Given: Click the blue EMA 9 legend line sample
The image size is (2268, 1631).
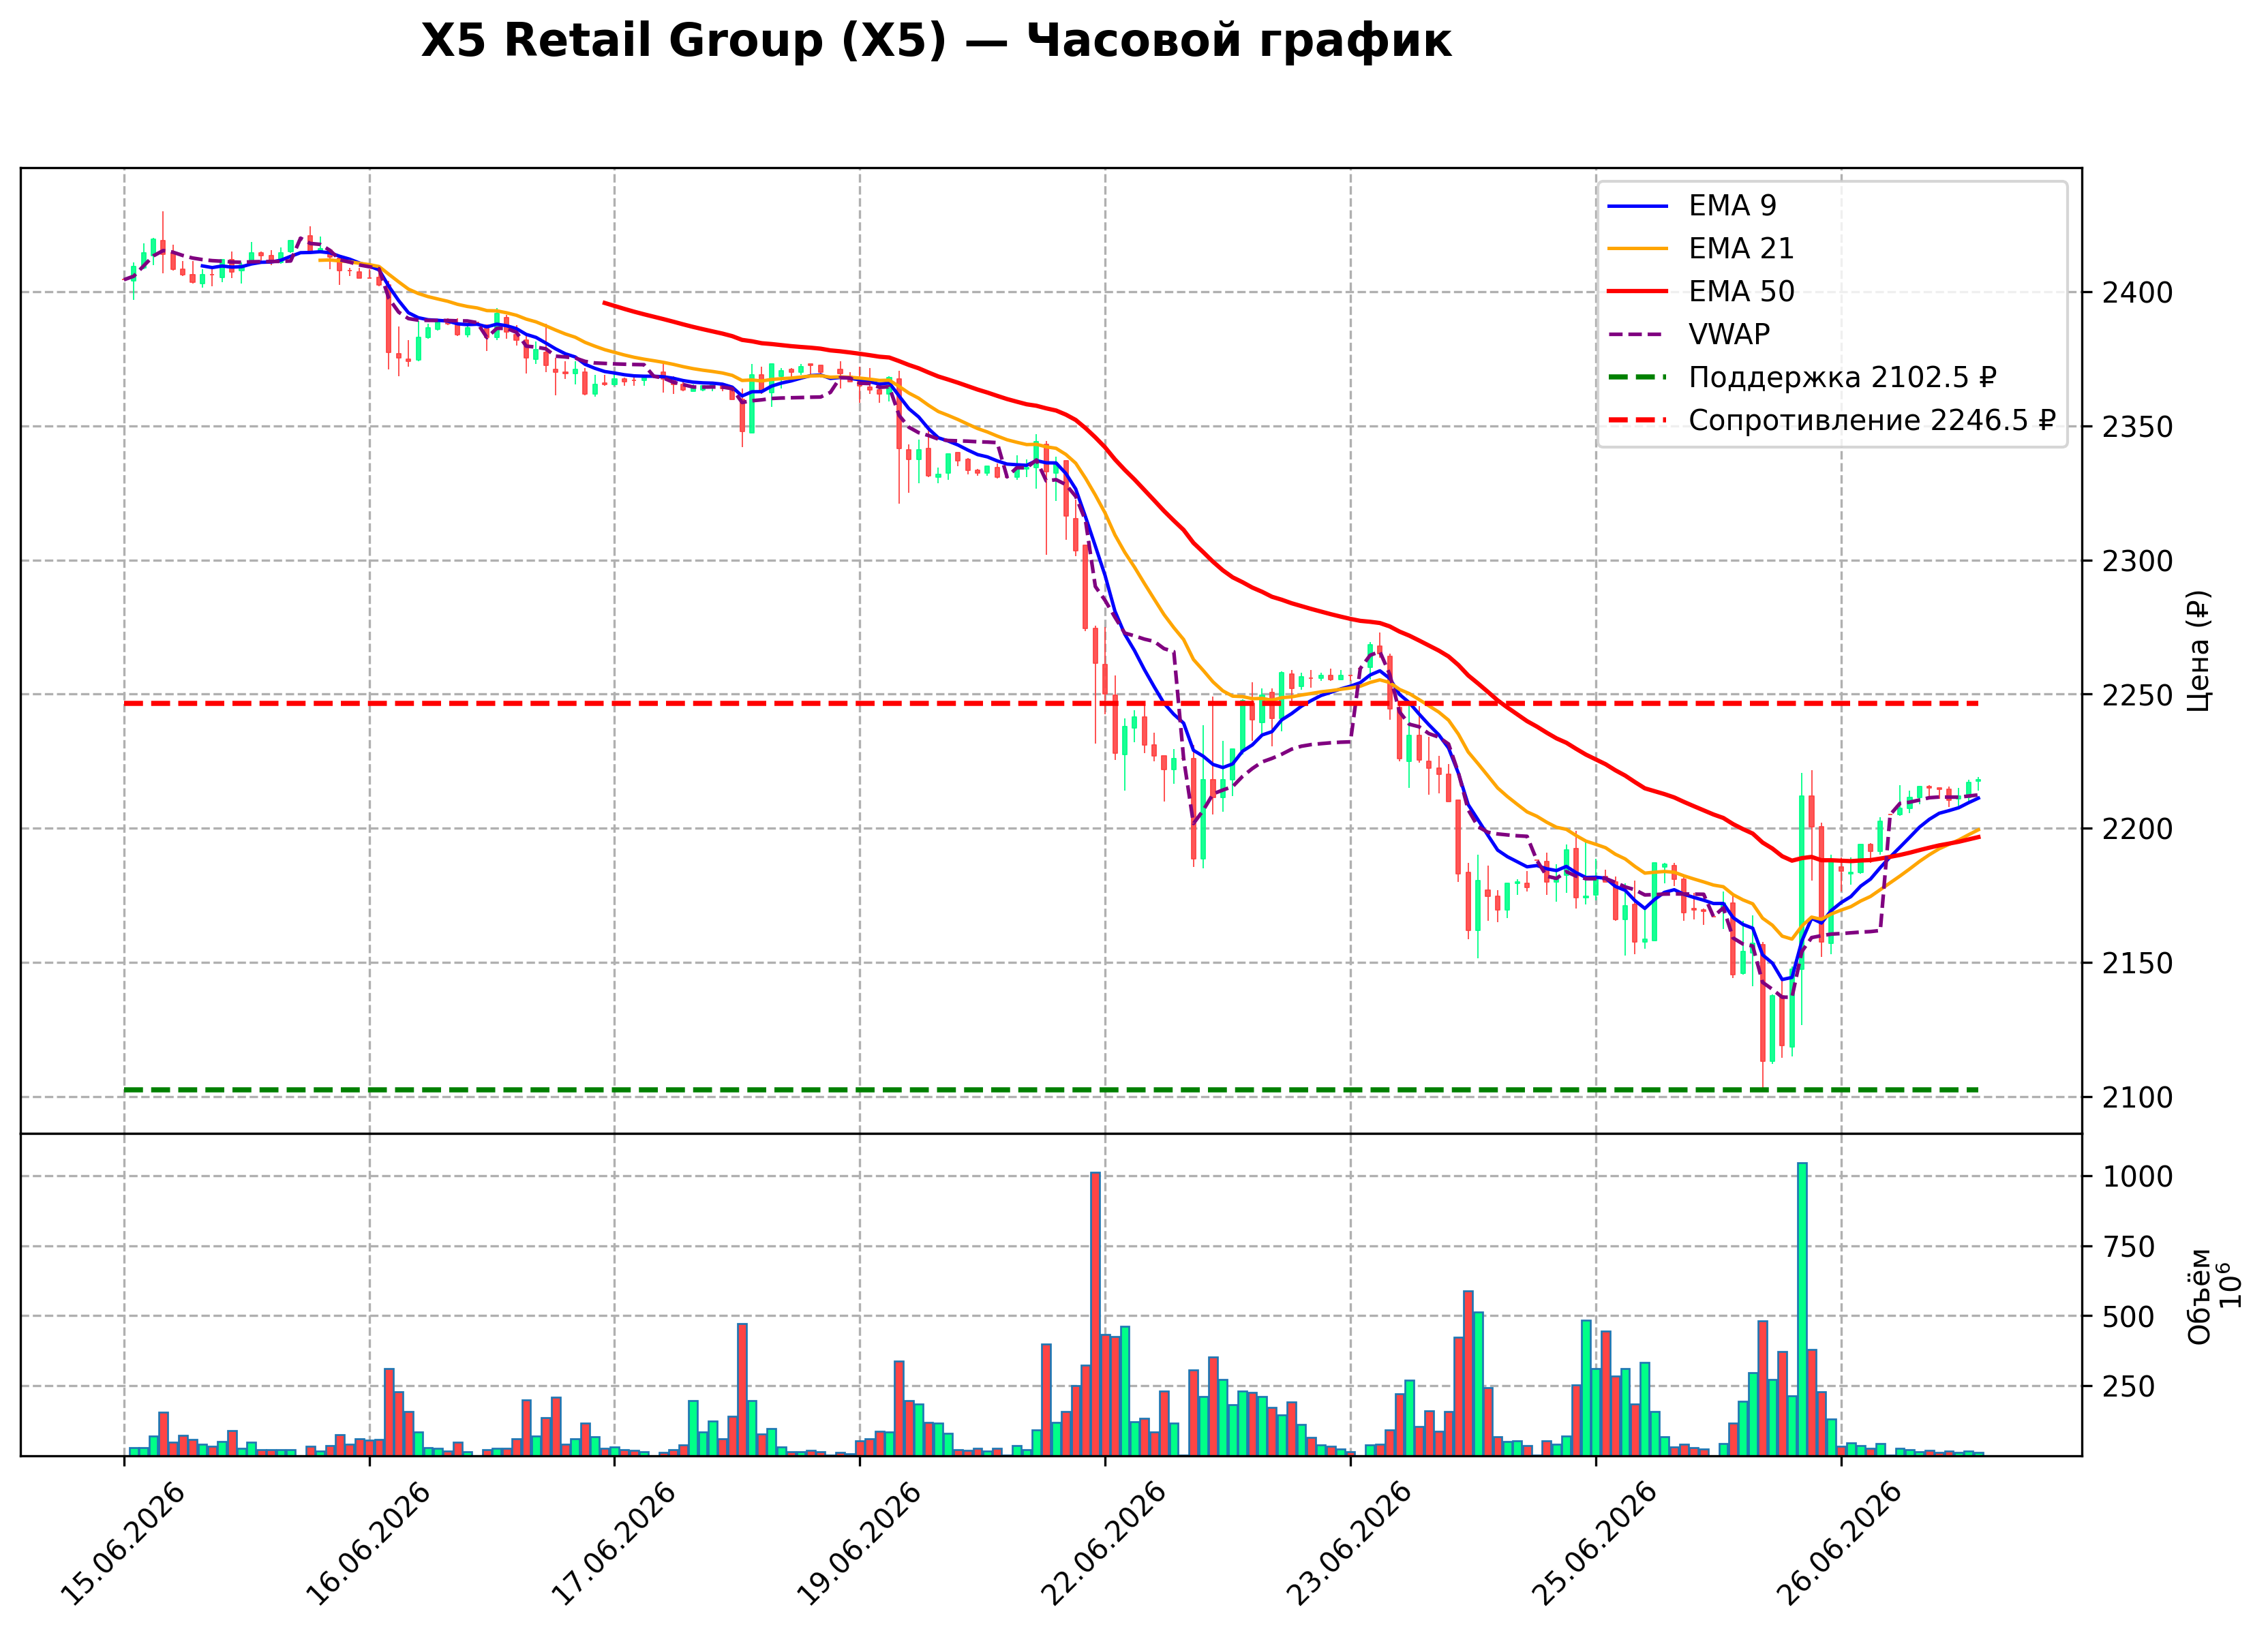Looking at the screenshot, I should 1637,206.
